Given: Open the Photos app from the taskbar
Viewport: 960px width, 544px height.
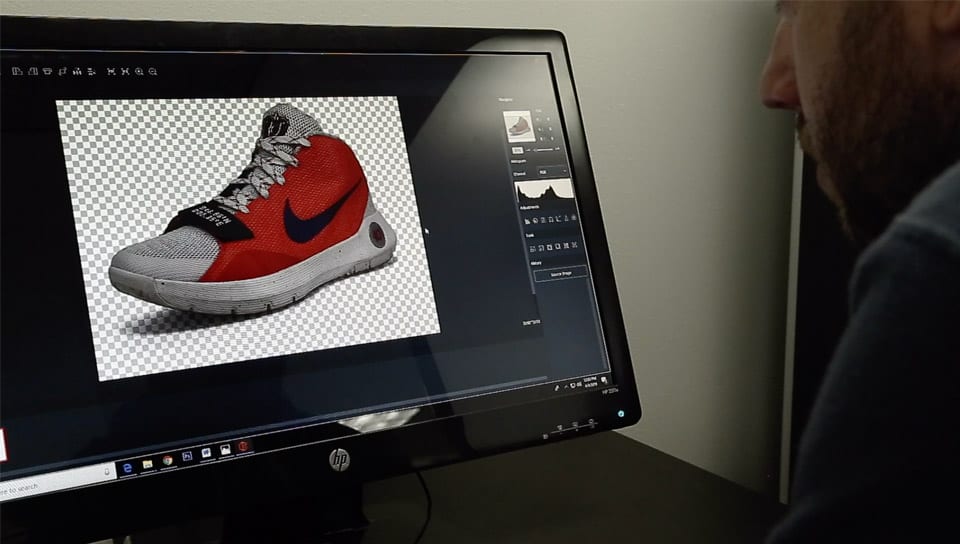Looking at the screenshot, I should pos(225,450).
